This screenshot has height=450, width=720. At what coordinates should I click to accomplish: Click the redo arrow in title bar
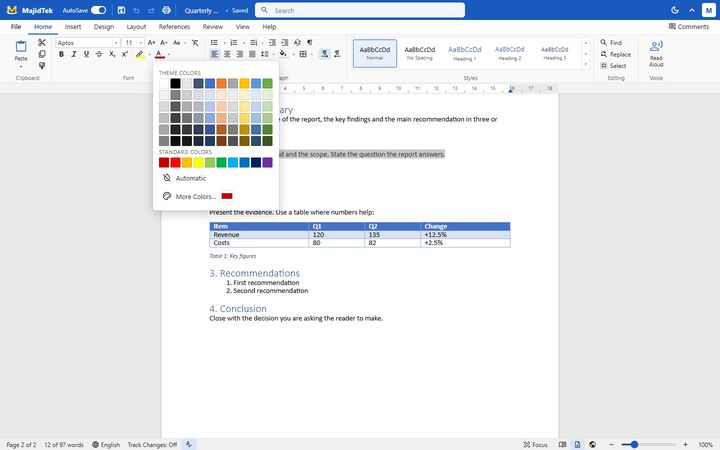(151, 10)
